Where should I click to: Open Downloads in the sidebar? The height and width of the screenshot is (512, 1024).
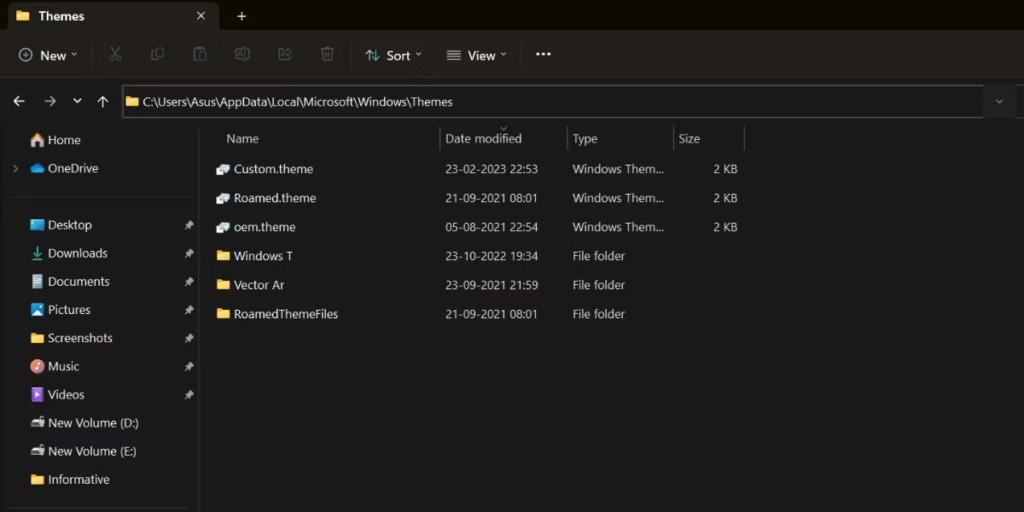(77, 254)
